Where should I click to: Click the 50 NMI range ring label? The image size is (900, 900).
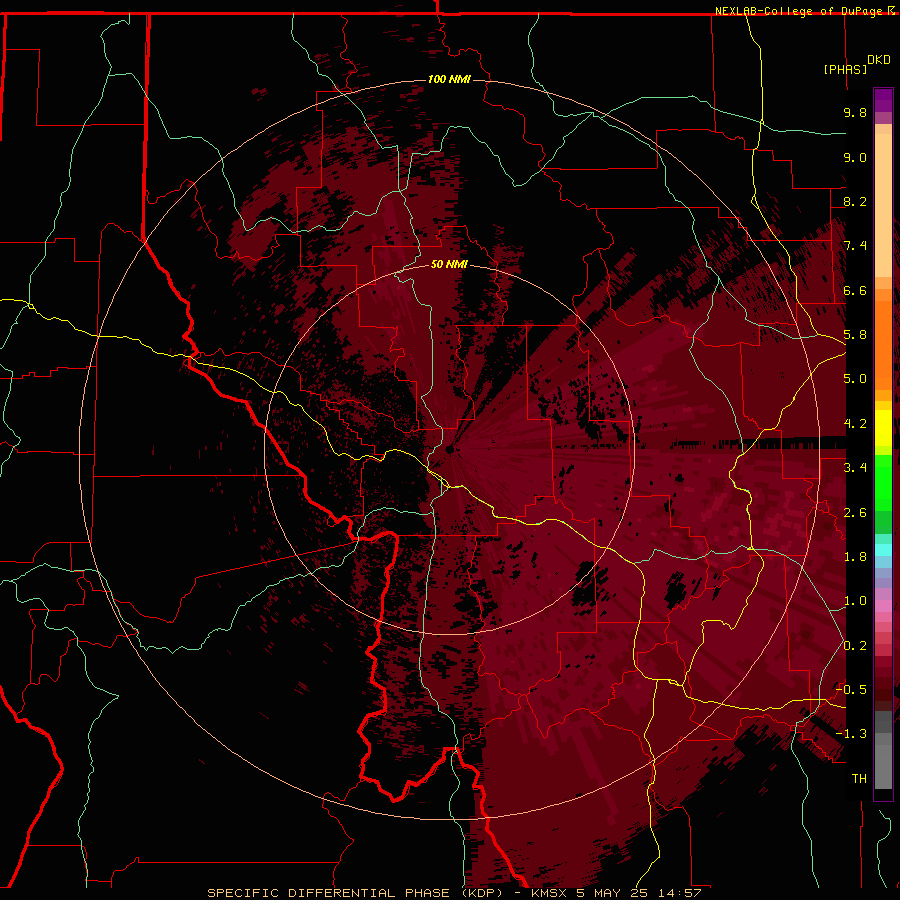pyautogui.click(x=449, y=264)
